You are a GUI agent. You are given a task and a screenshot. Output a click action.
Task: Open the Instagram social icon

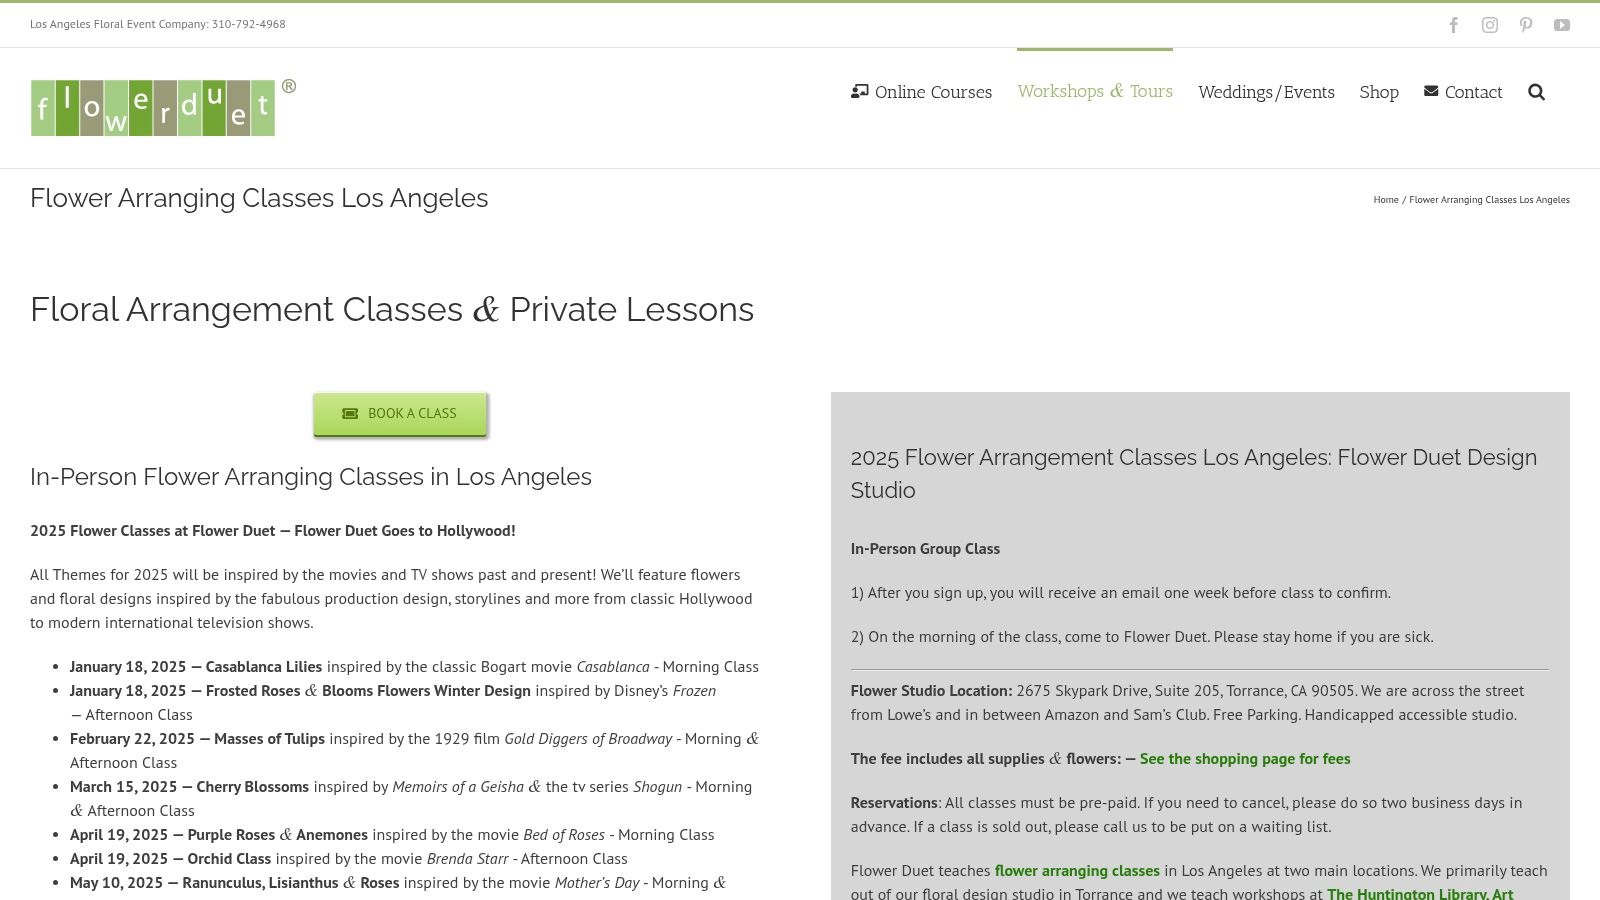pos(1490,25)
